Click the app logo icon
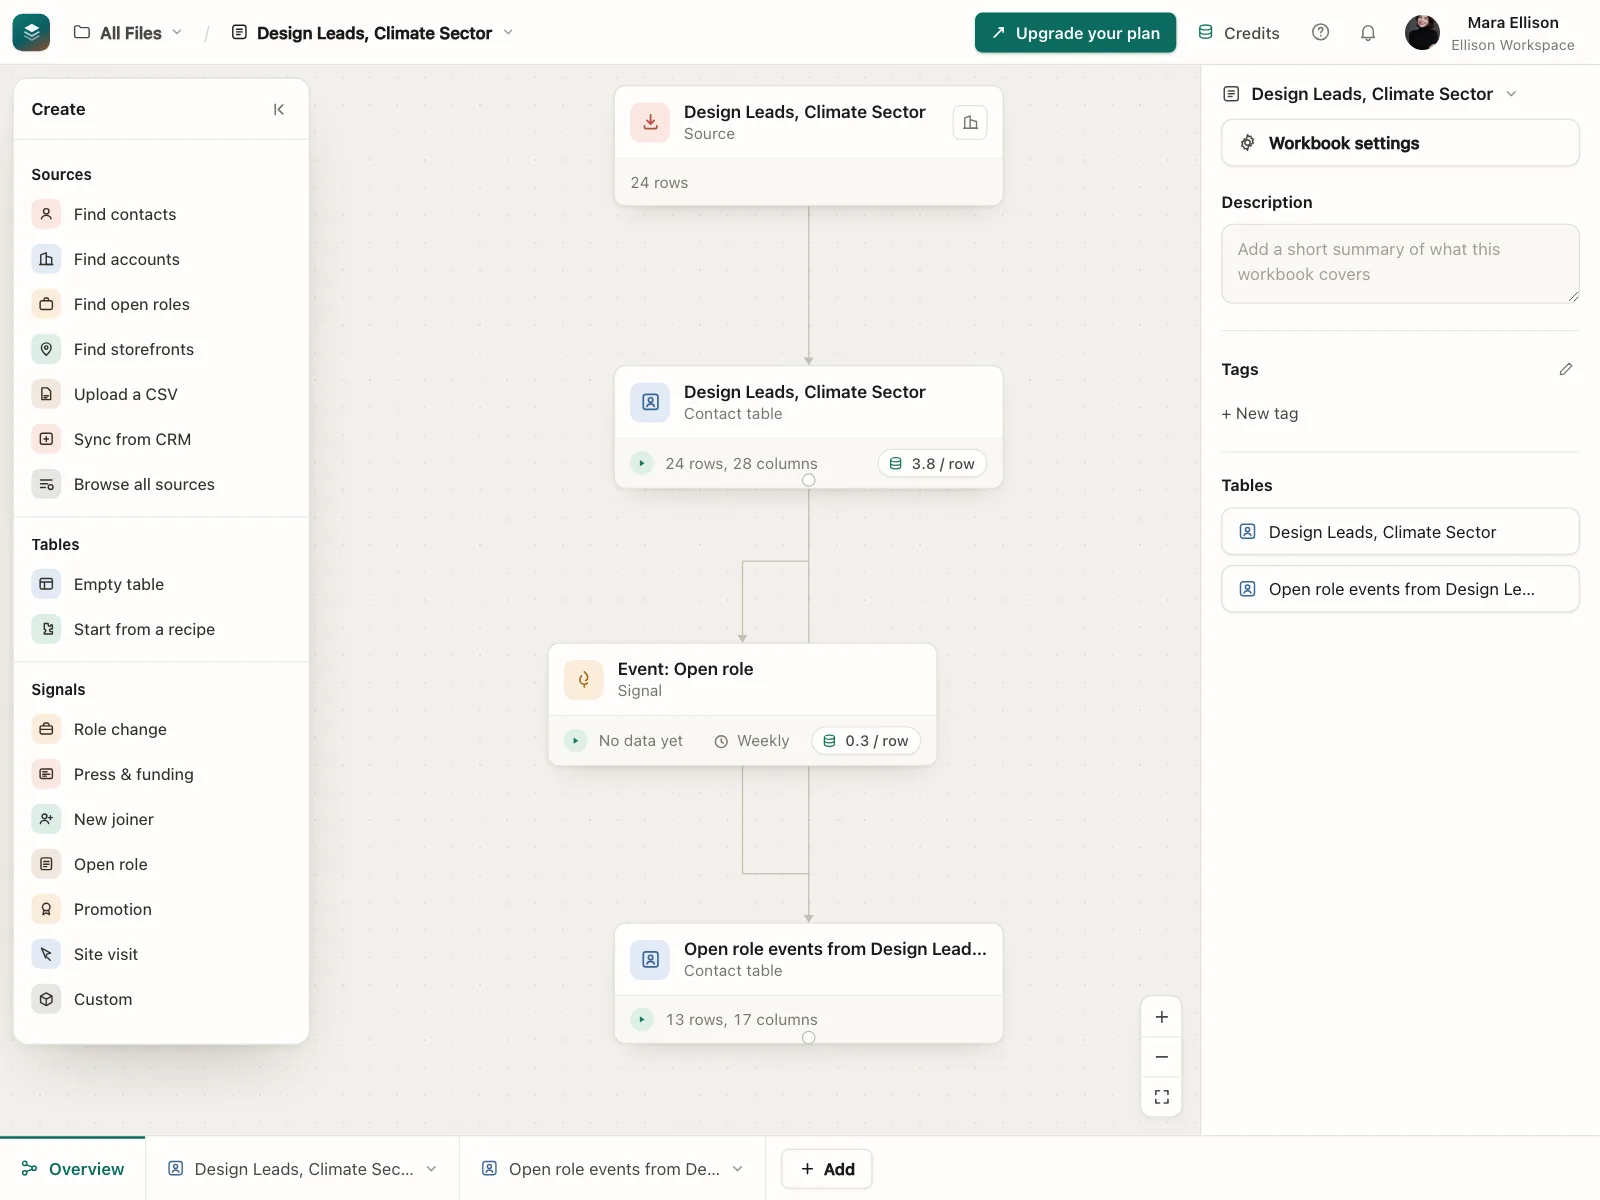 [31, 32]
